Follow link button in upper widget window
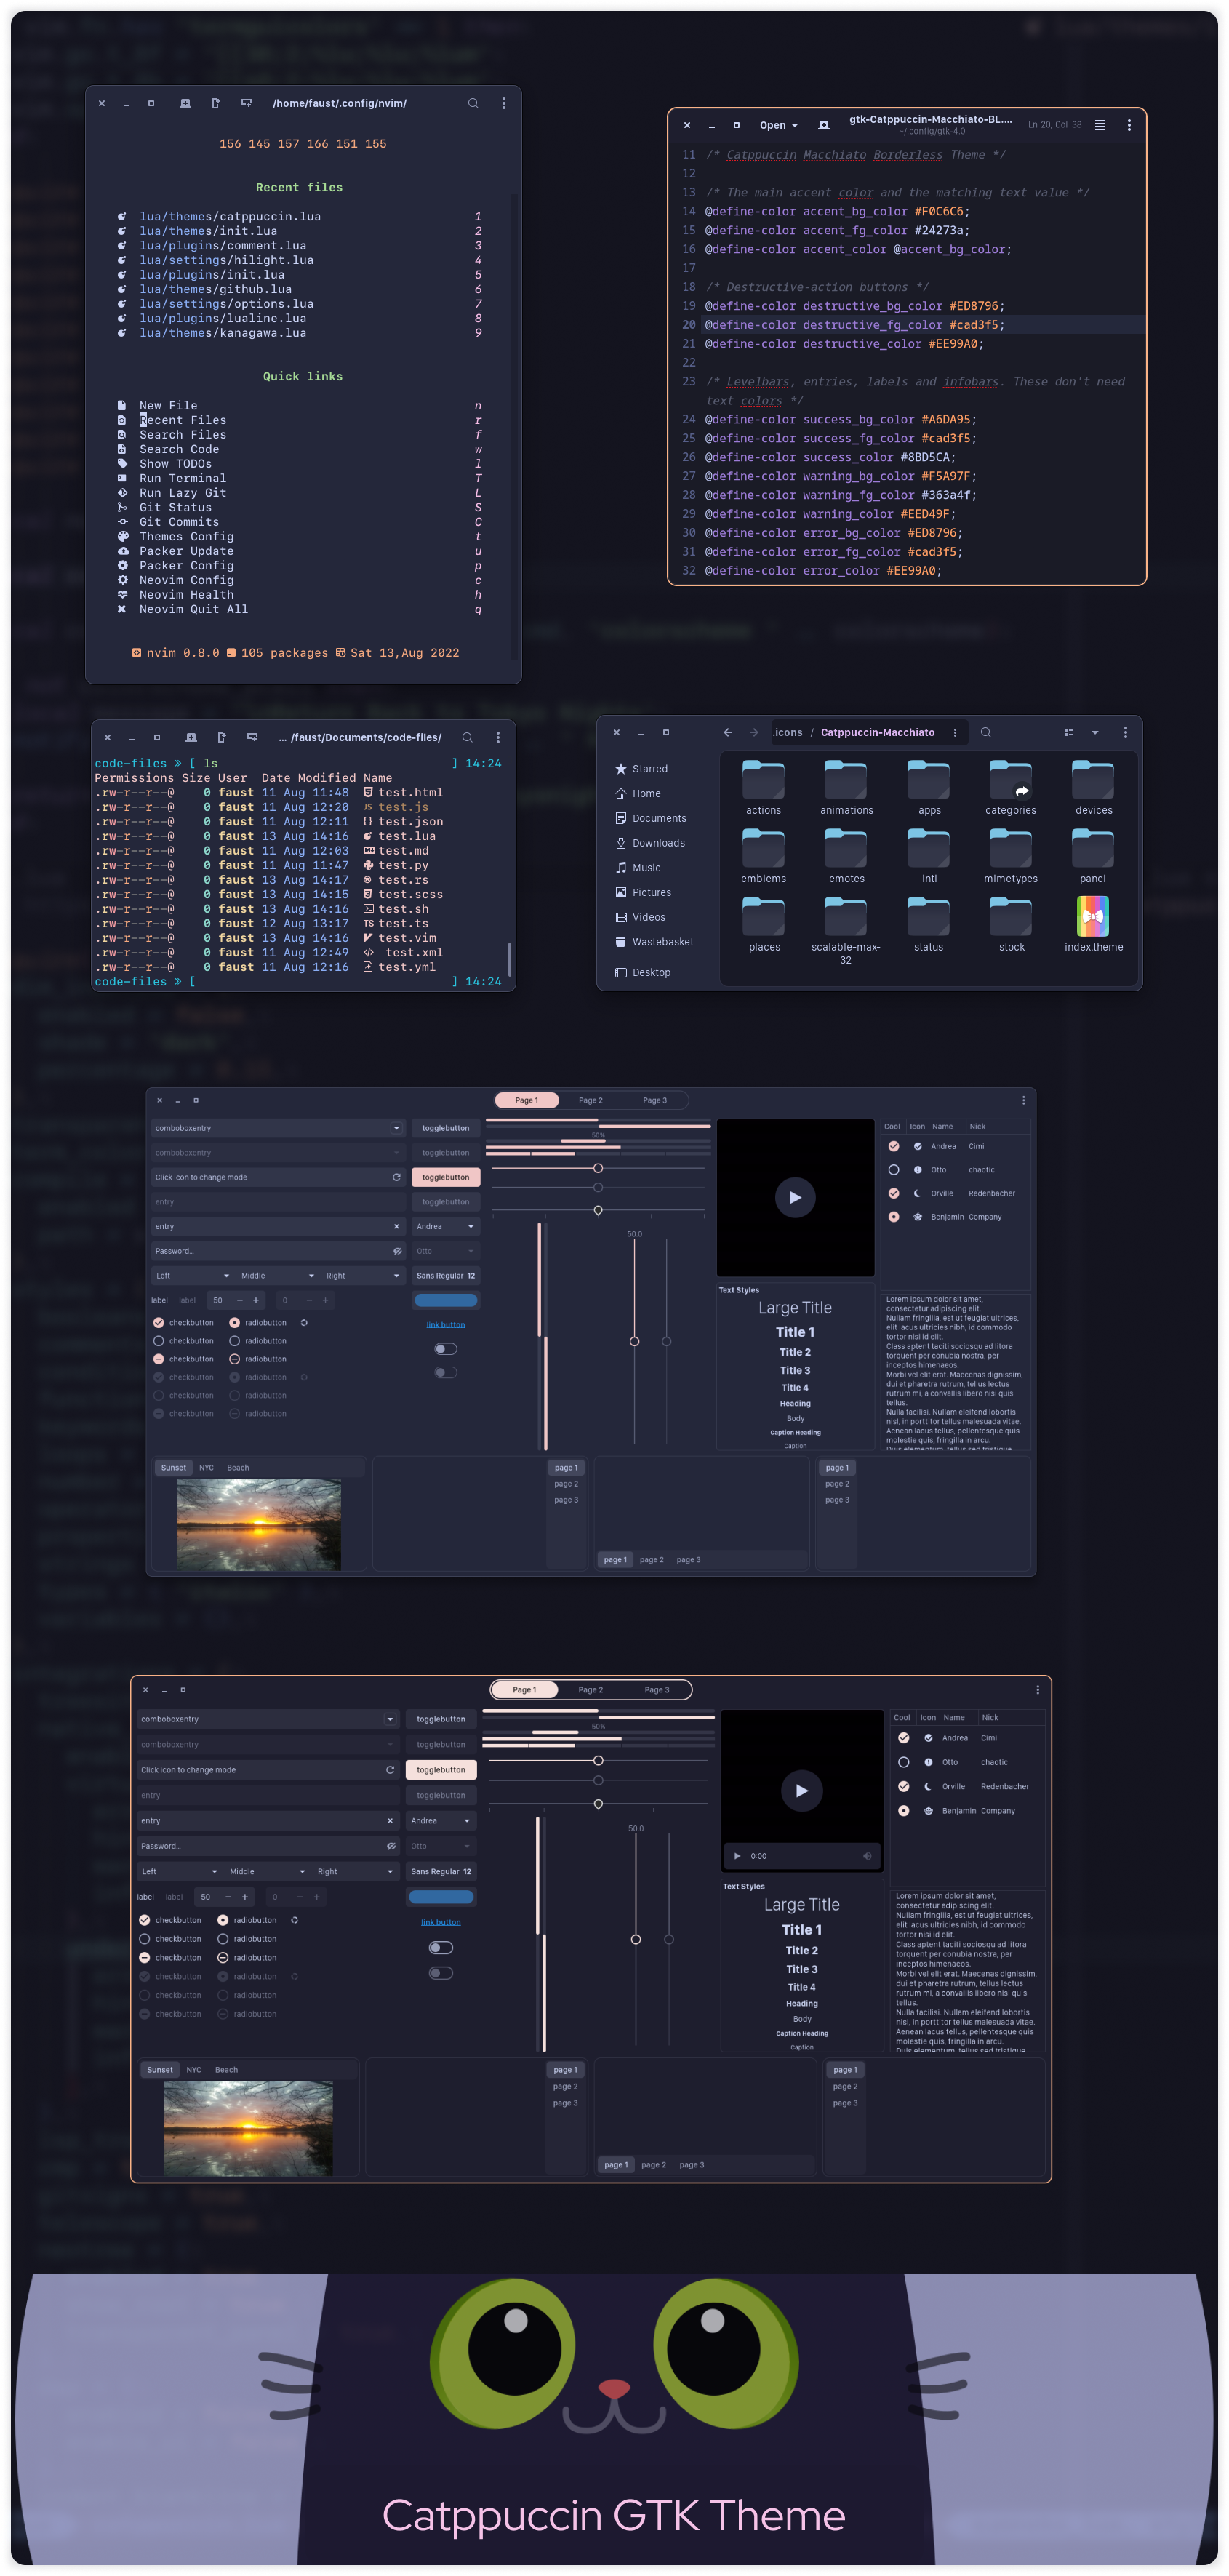 pos(445,1324)
